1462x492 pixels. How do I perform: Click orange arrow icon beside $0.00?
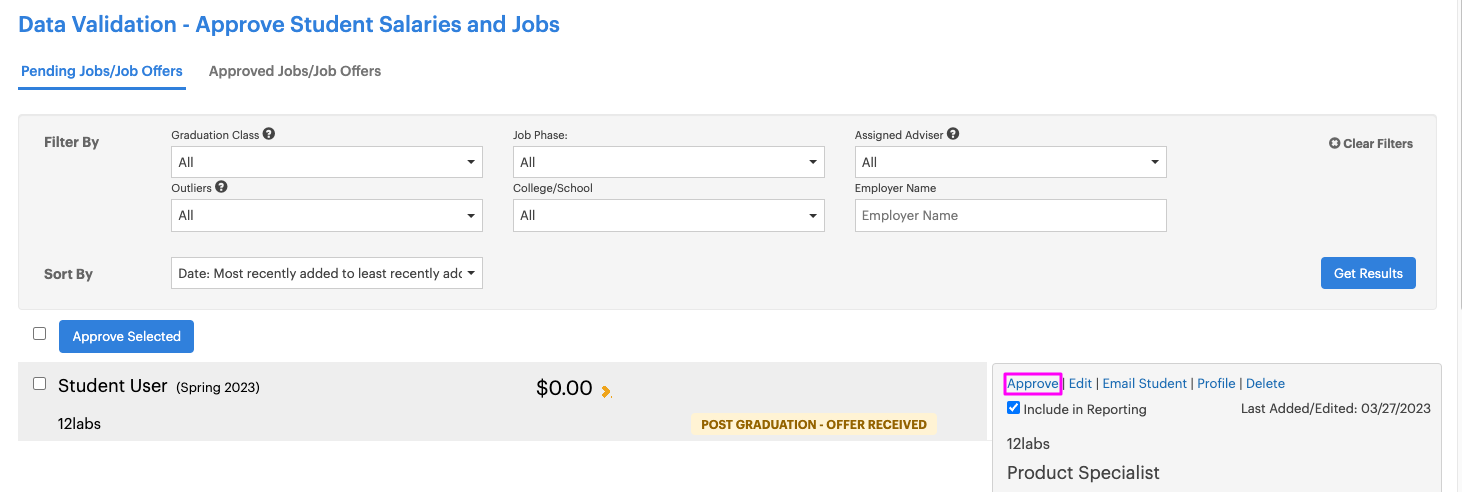pyautogui.click(x=606, y=391)
